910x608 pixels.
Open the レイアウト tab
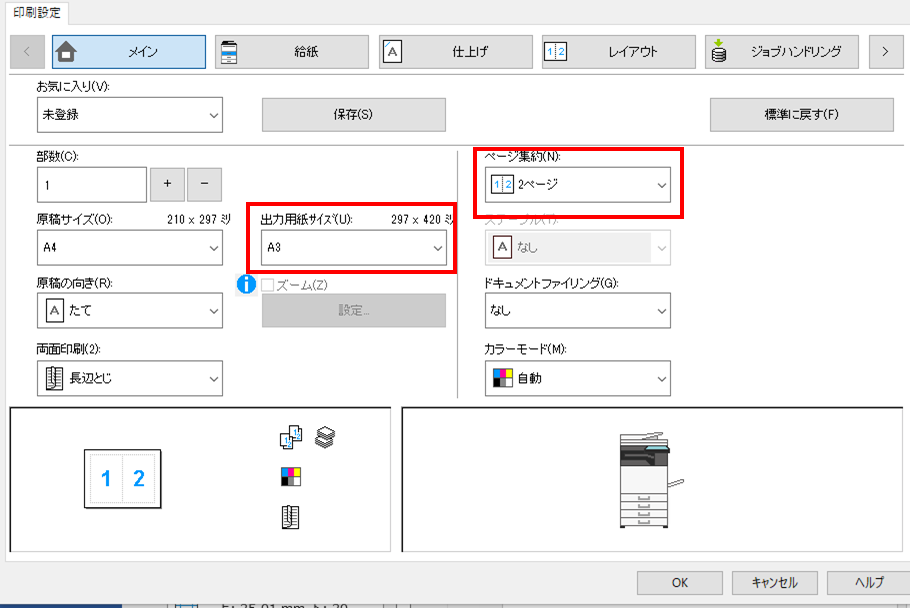pyautogui.click(x=618, y=52)
